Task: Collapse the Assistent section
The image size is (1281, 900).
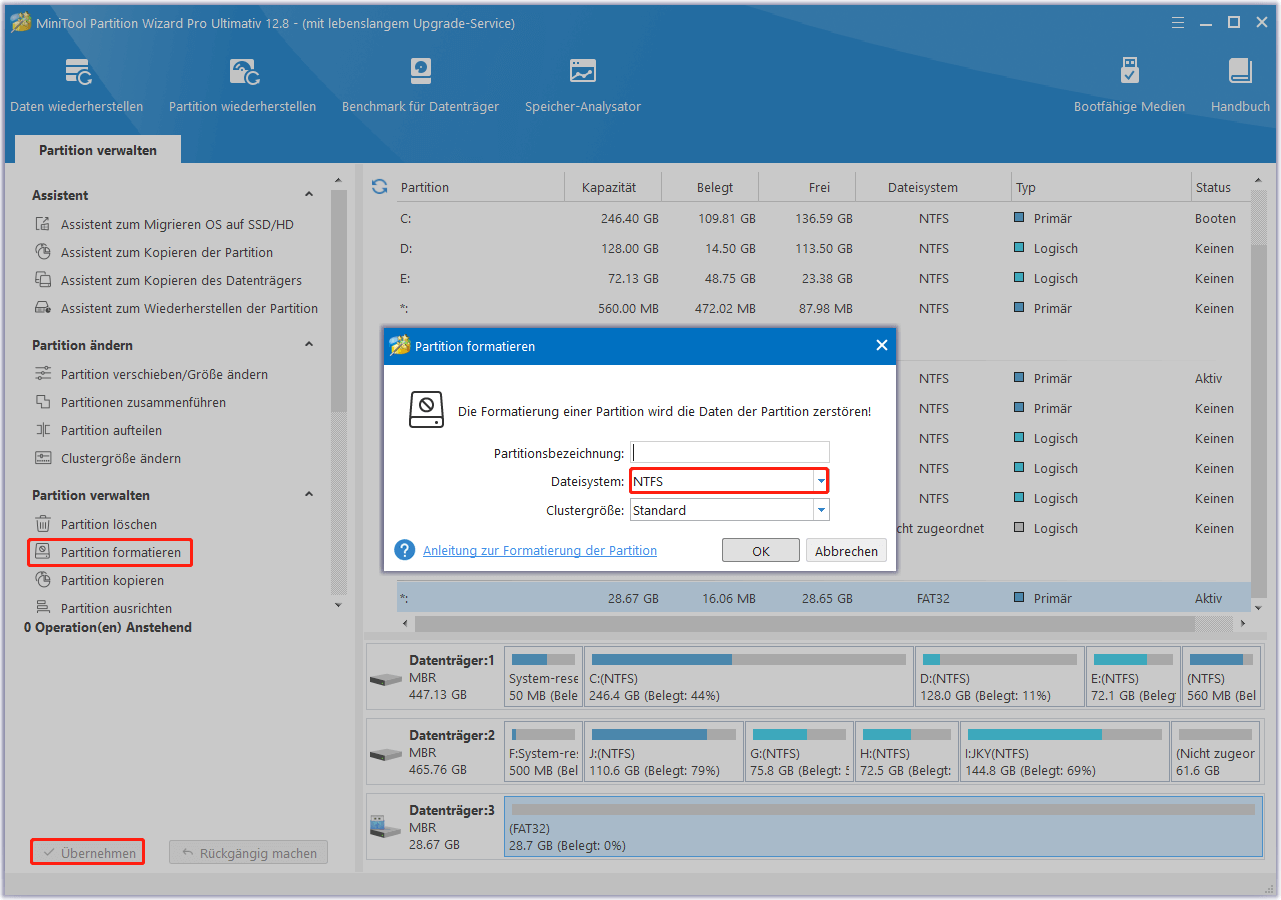Action: 309,195
